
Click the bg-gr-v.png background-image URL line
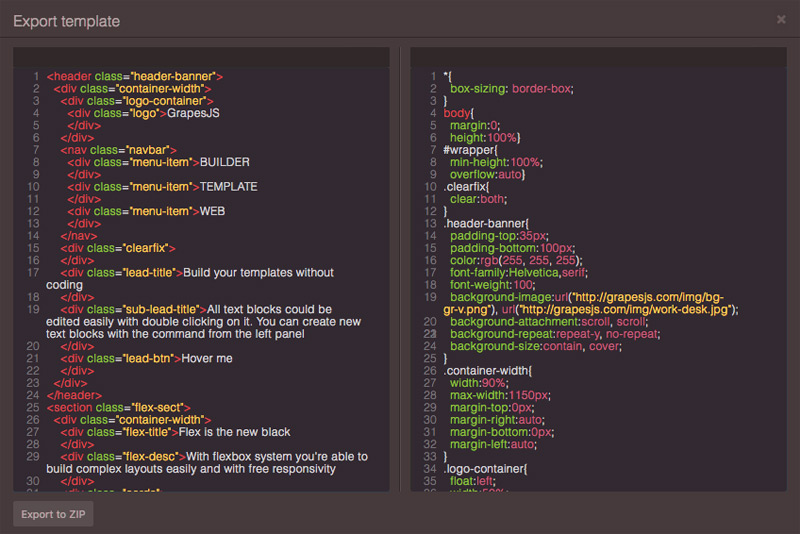click(587, 297)
